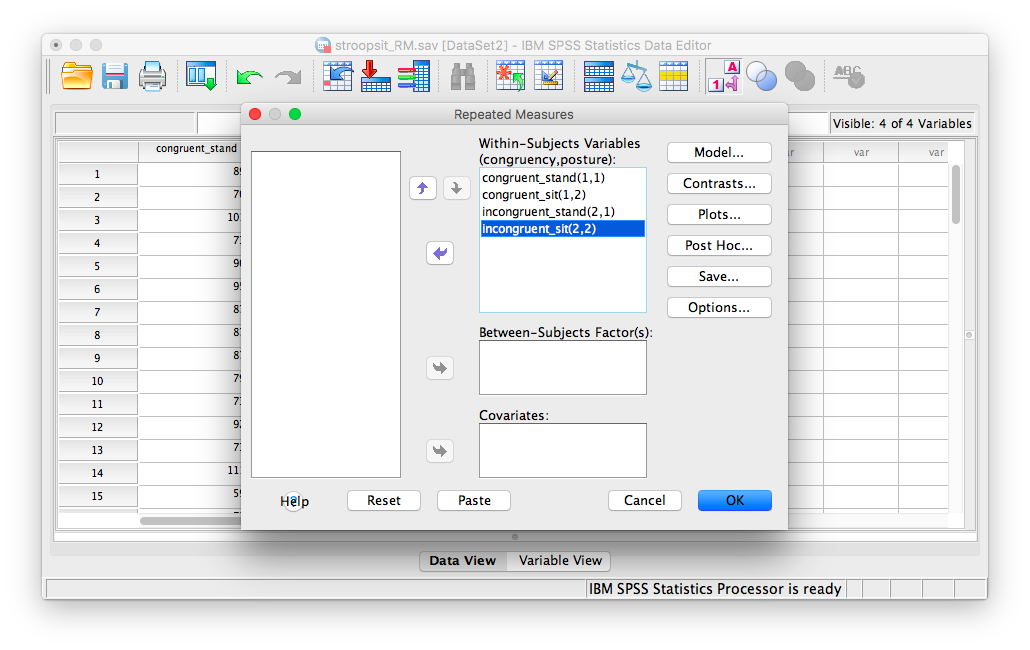Open the Plots... dialog

point(719,215)
